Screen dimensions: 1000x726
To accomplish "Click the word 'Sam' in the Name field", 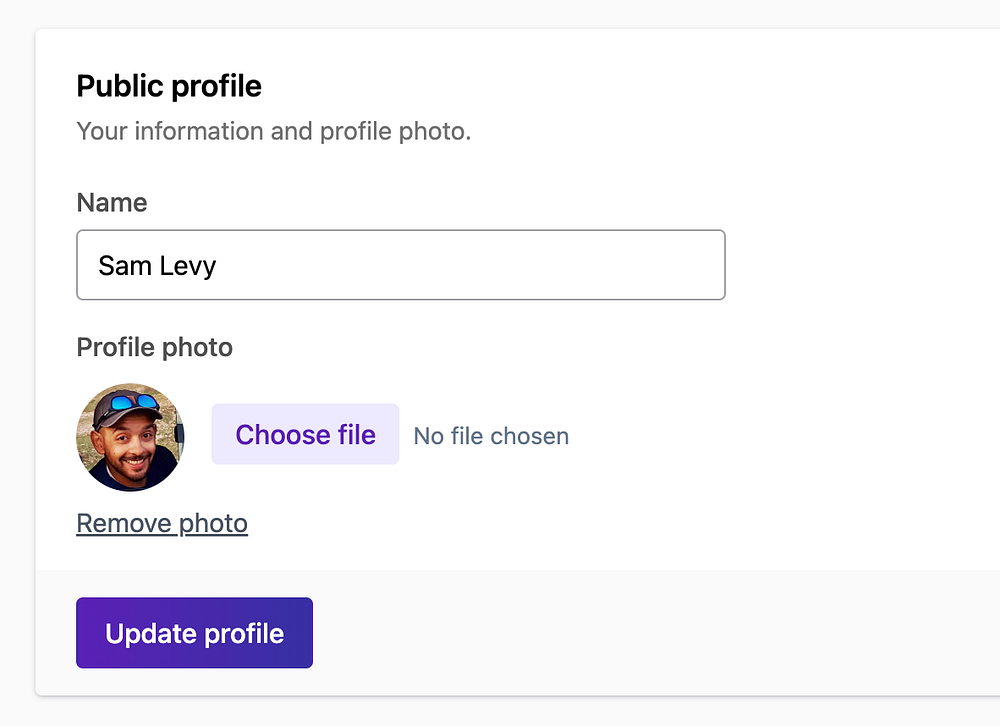I will [x=125, y=266].
